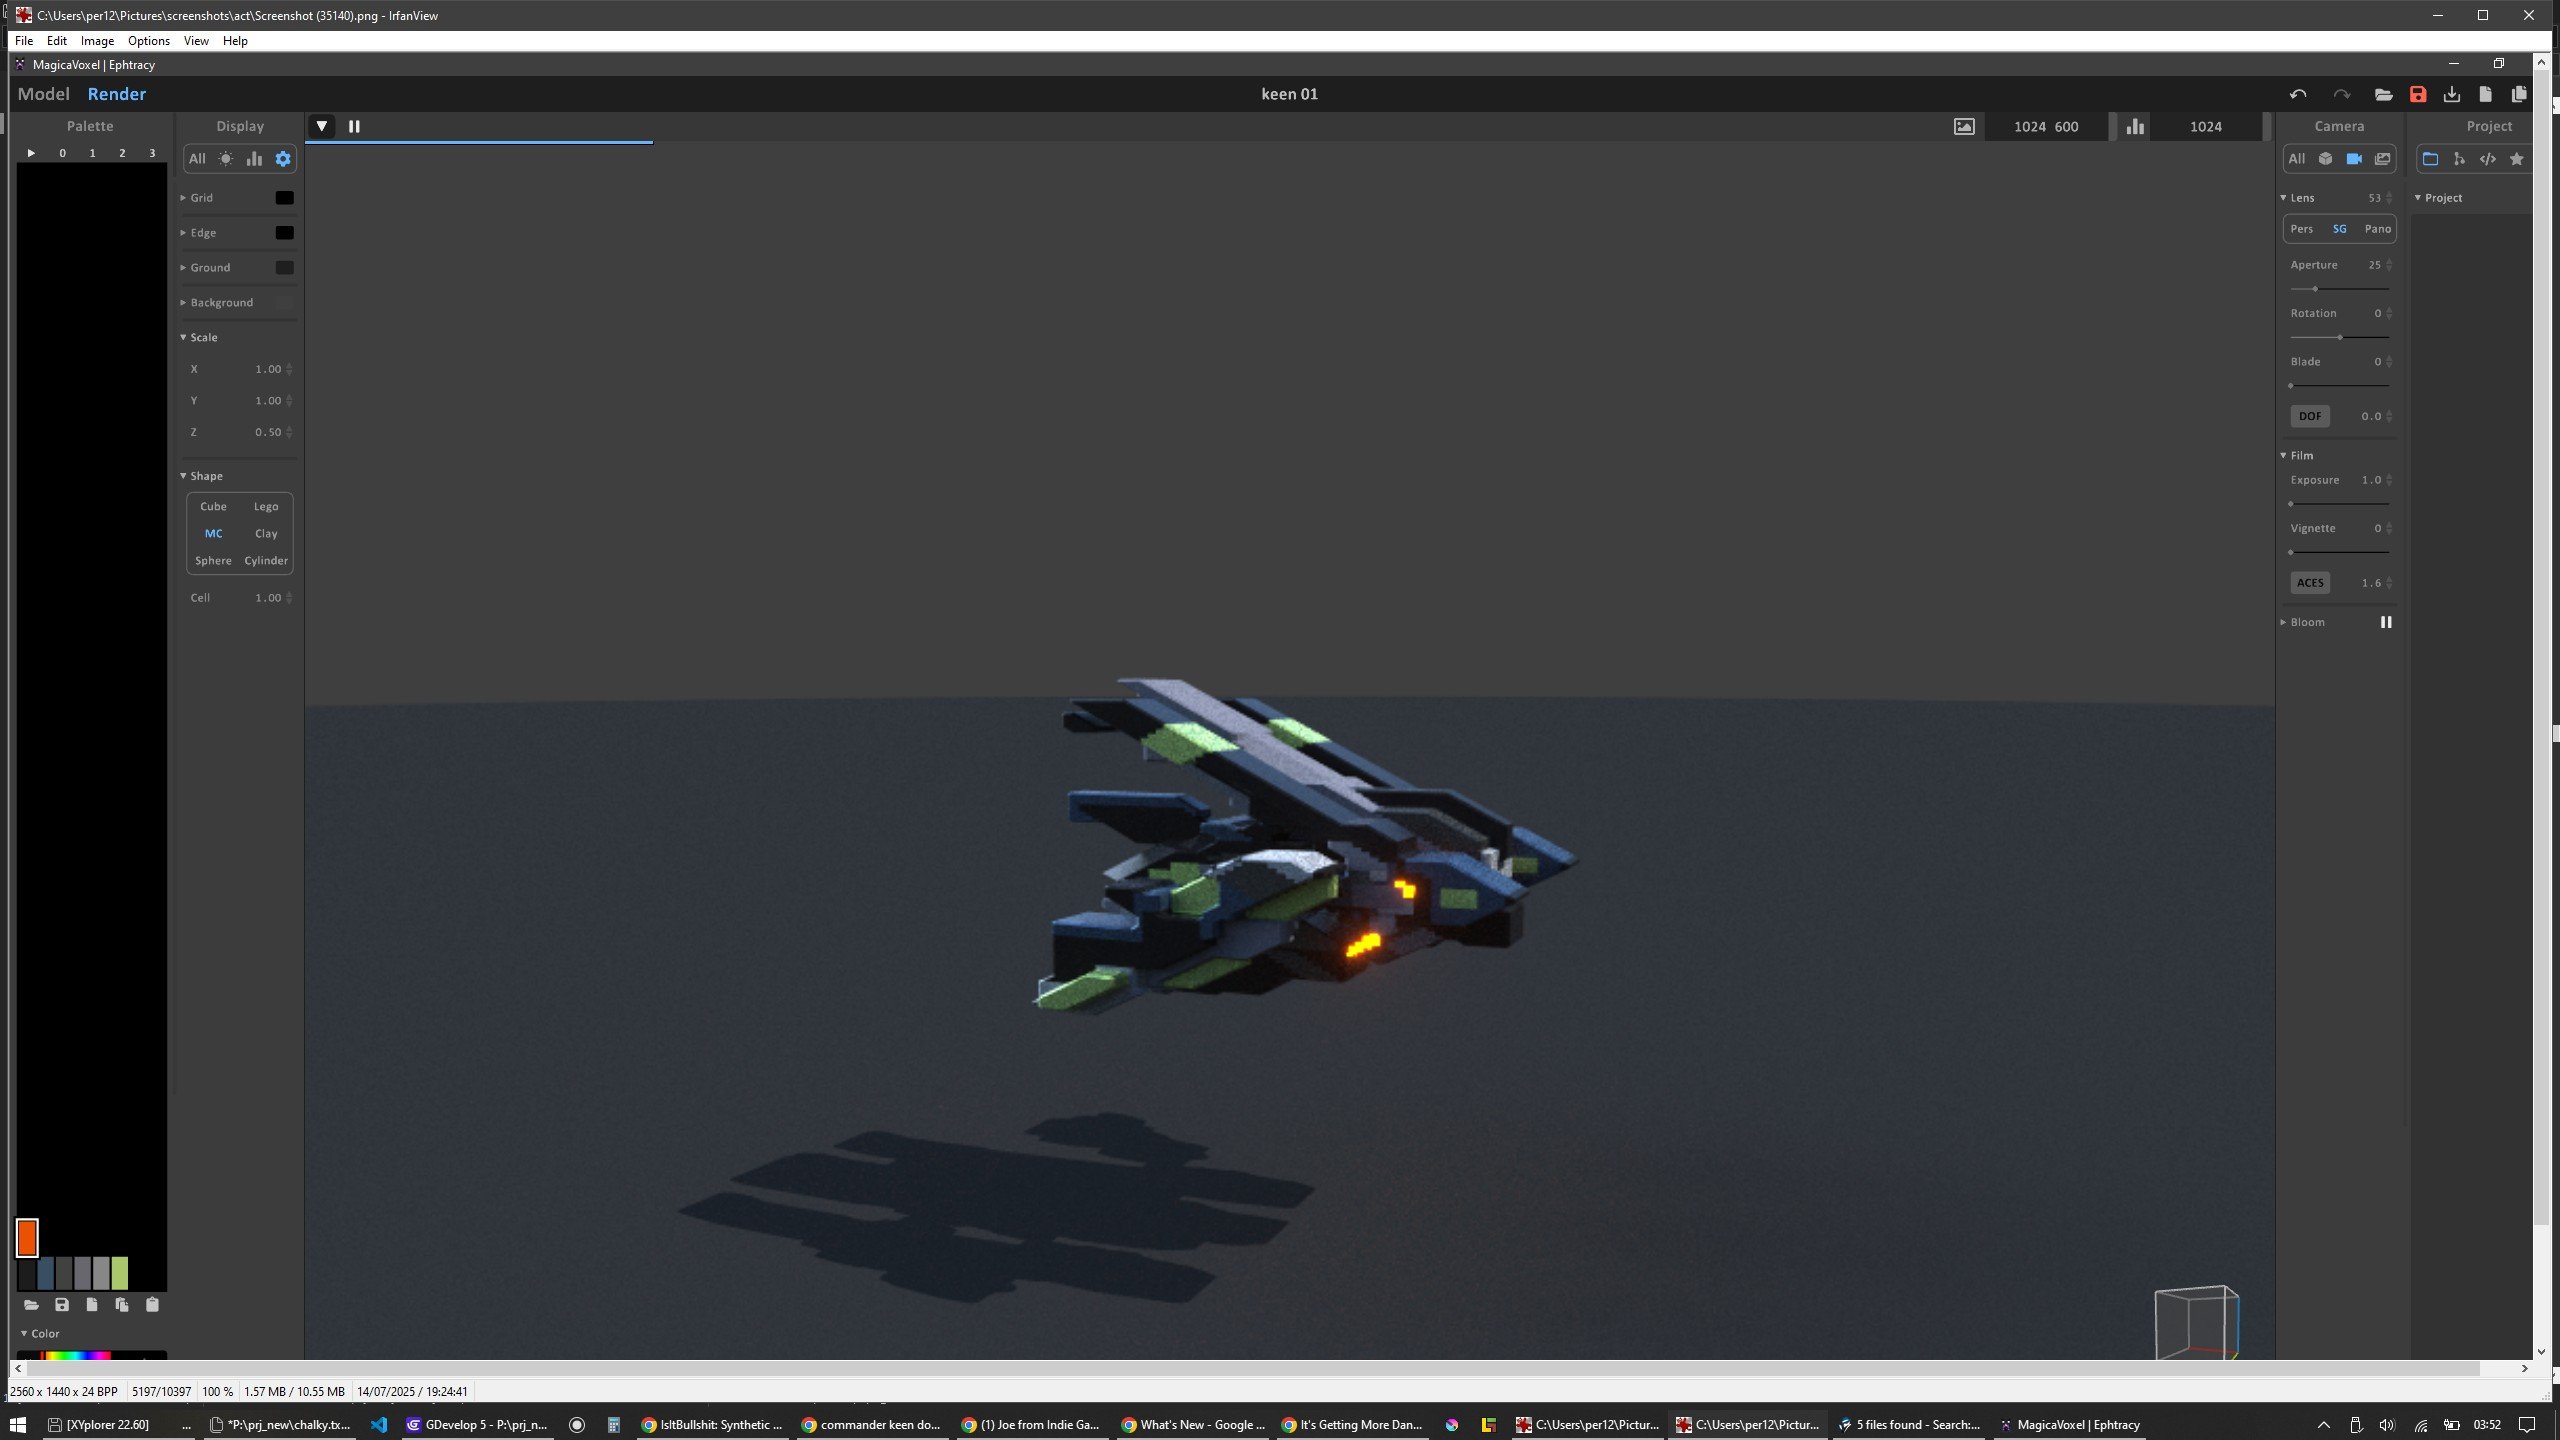Switch to the Render tab
This screenshot has width=2560, height=1440.
[x=117, y=94]
